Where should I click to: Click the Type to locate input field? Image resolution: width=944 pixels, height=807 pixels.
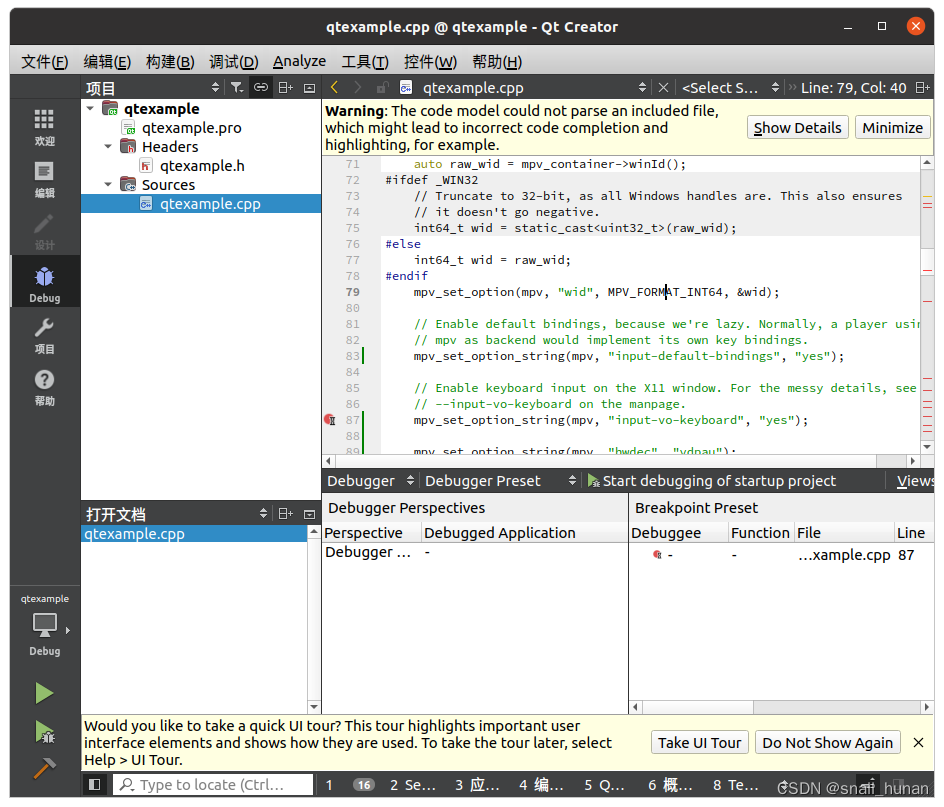click(x=213, y=785)
